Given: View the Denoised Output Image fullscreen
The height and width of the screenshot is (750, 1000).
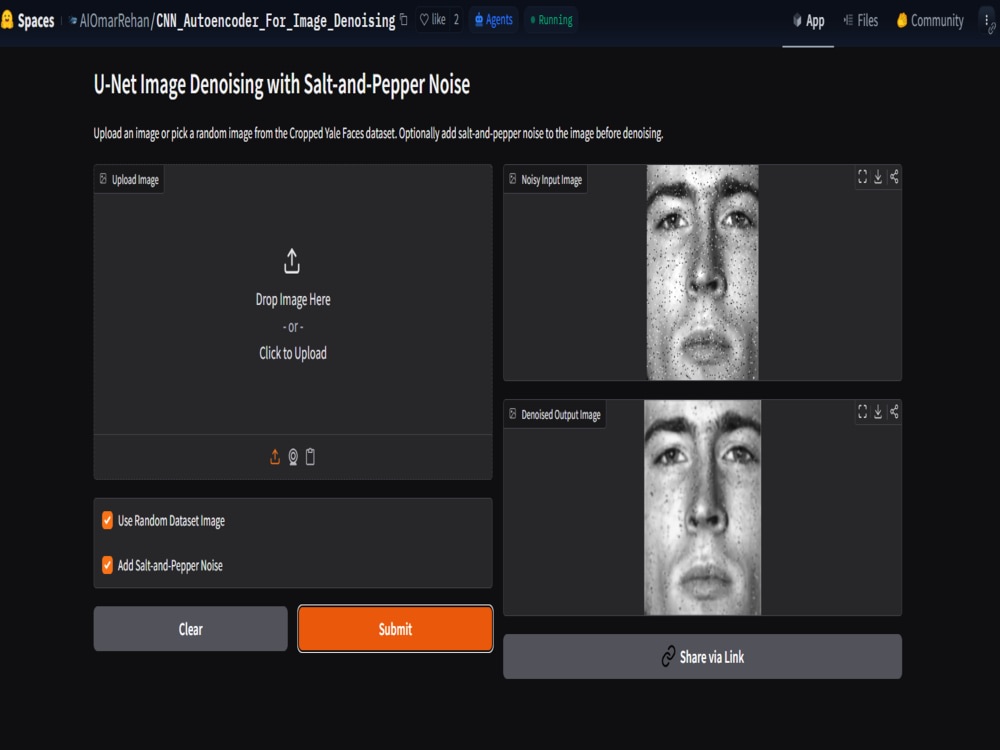Looking at the screenshot, I should 862,412.
